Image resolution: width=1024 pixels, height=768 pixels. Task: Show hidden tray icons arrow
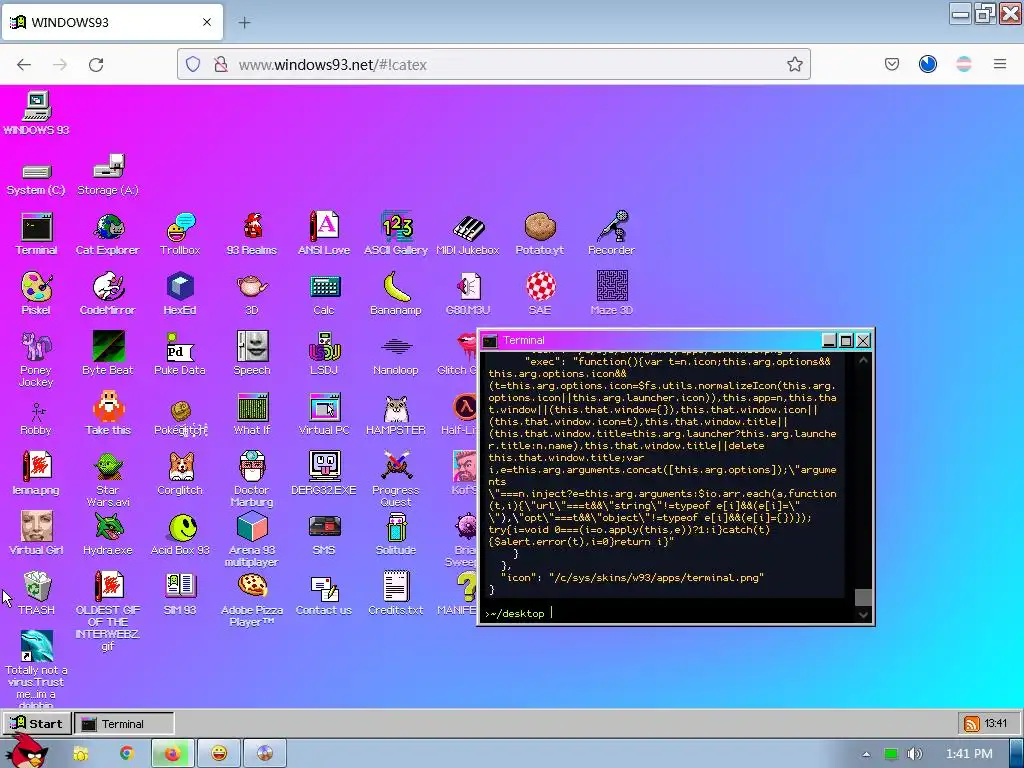coord(866,754)
